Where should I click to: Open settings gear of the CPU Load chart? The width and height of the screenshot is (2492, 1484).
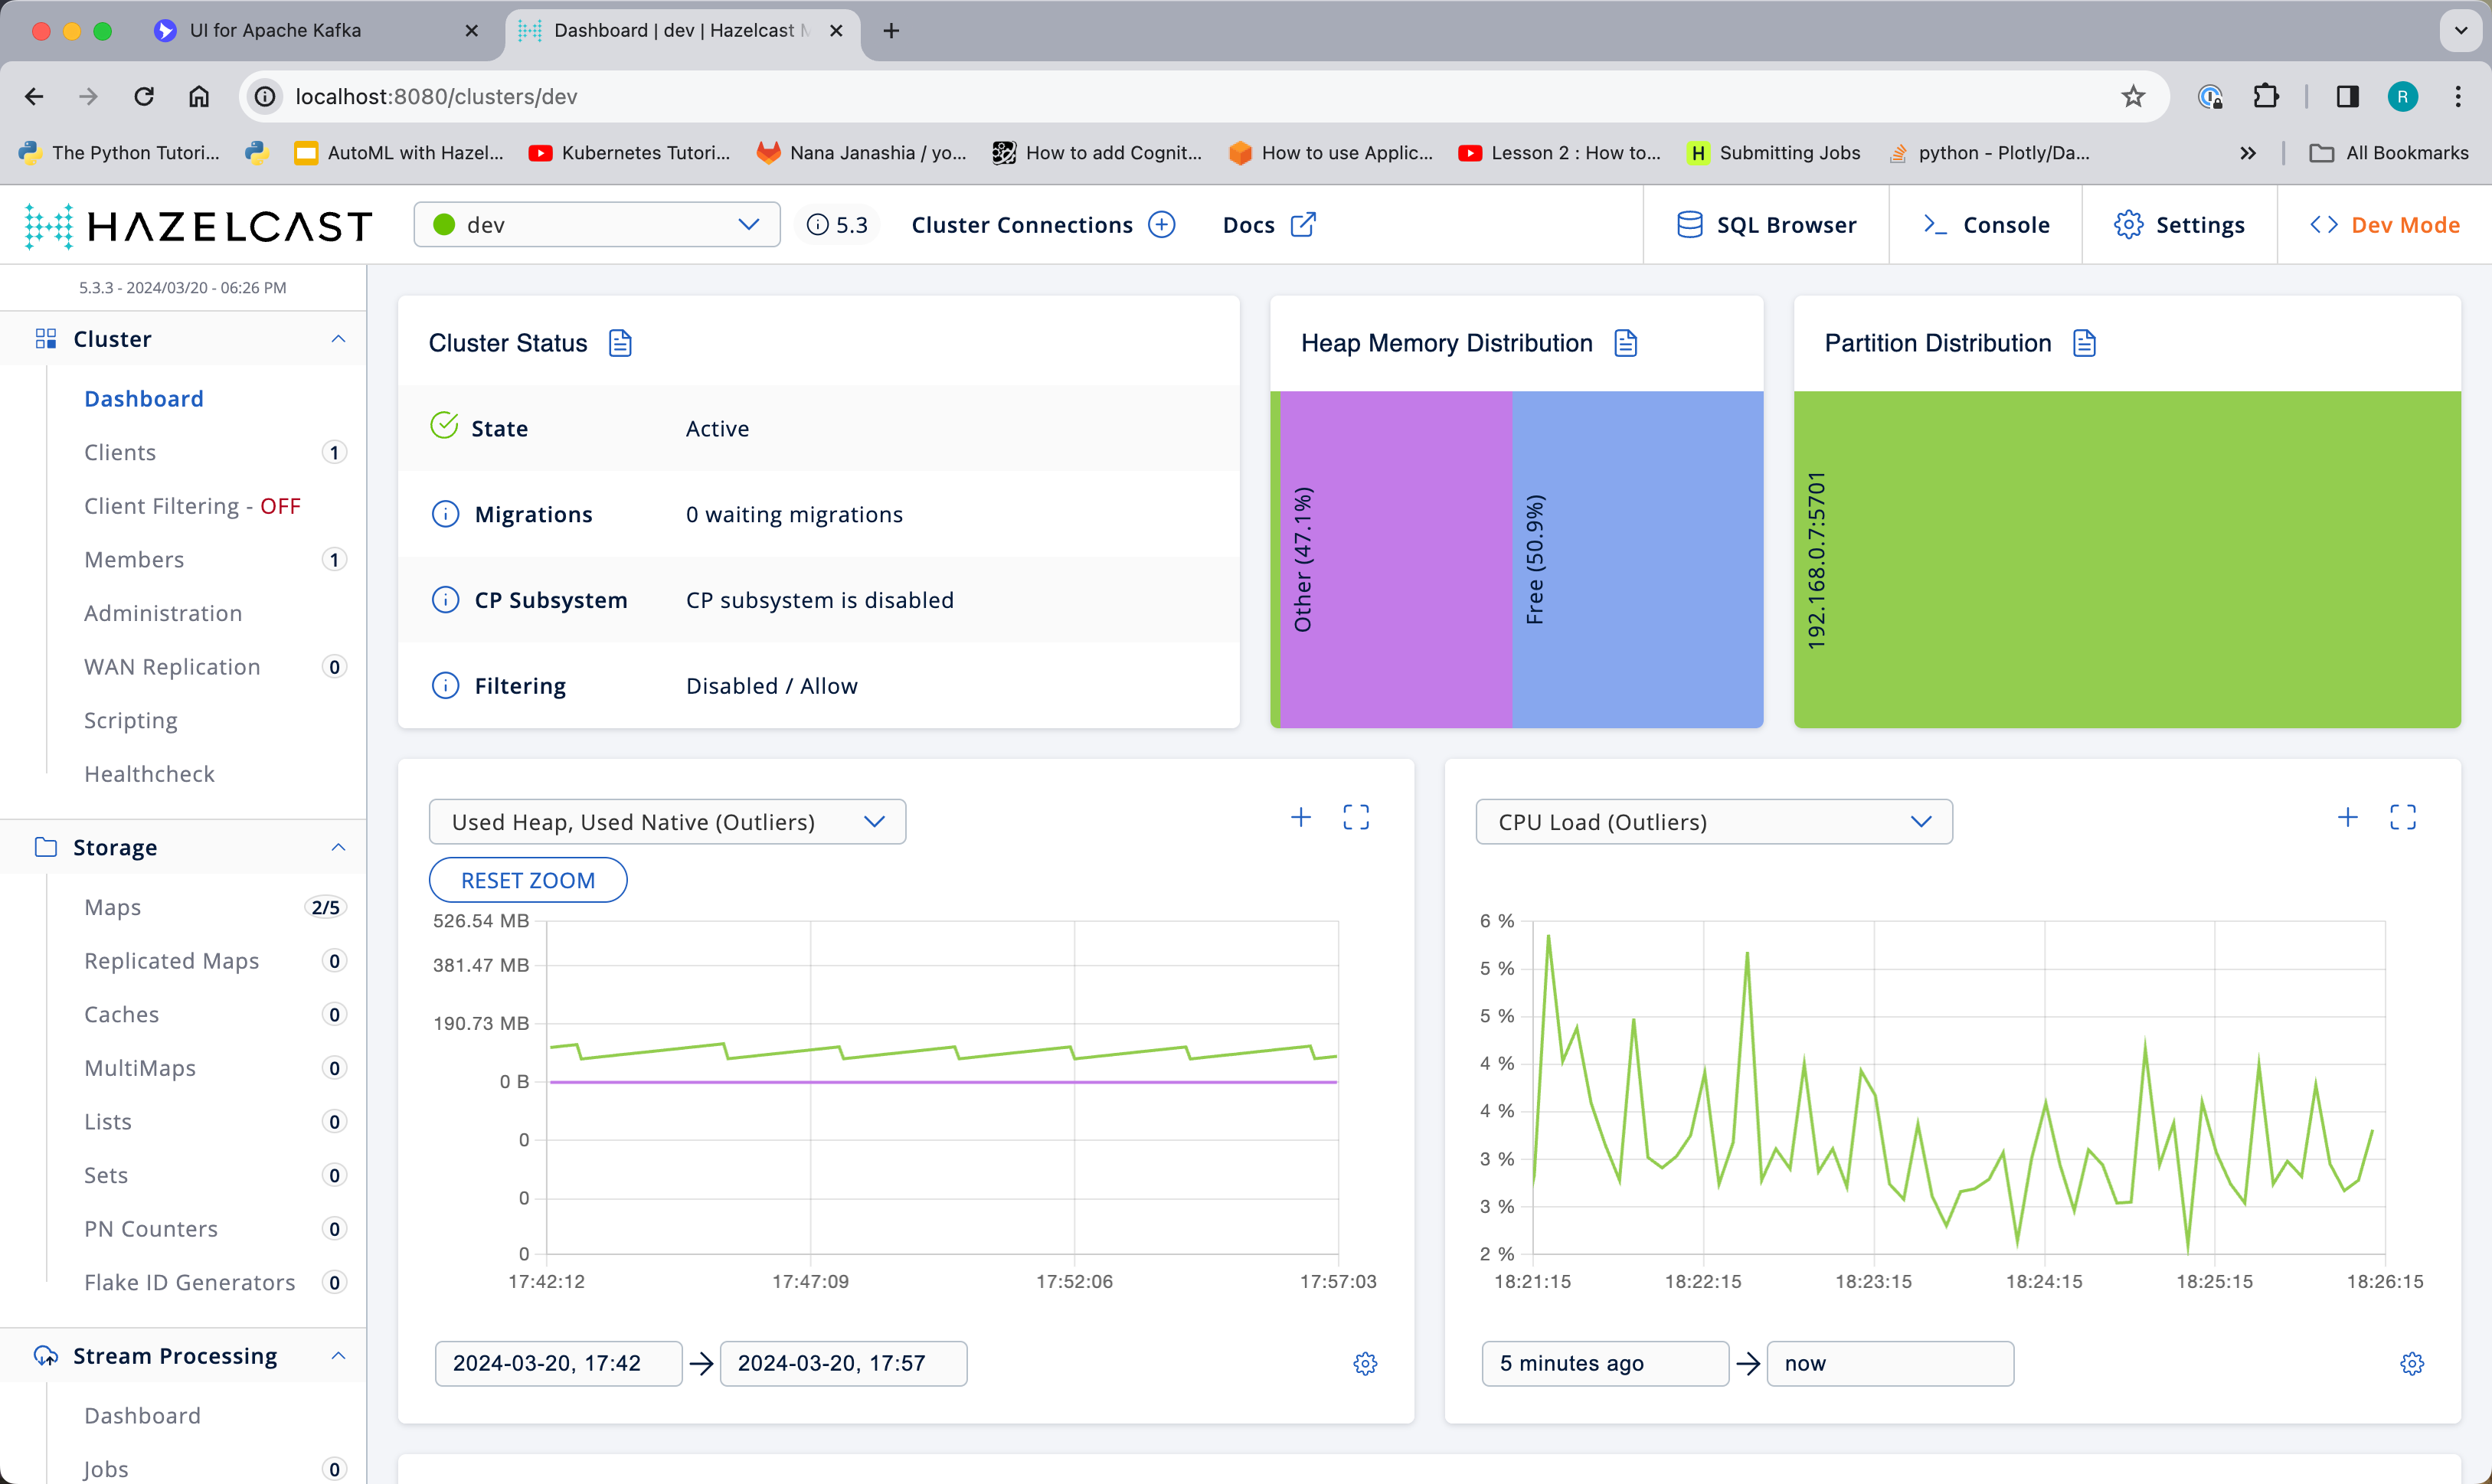[2412, 1363]
